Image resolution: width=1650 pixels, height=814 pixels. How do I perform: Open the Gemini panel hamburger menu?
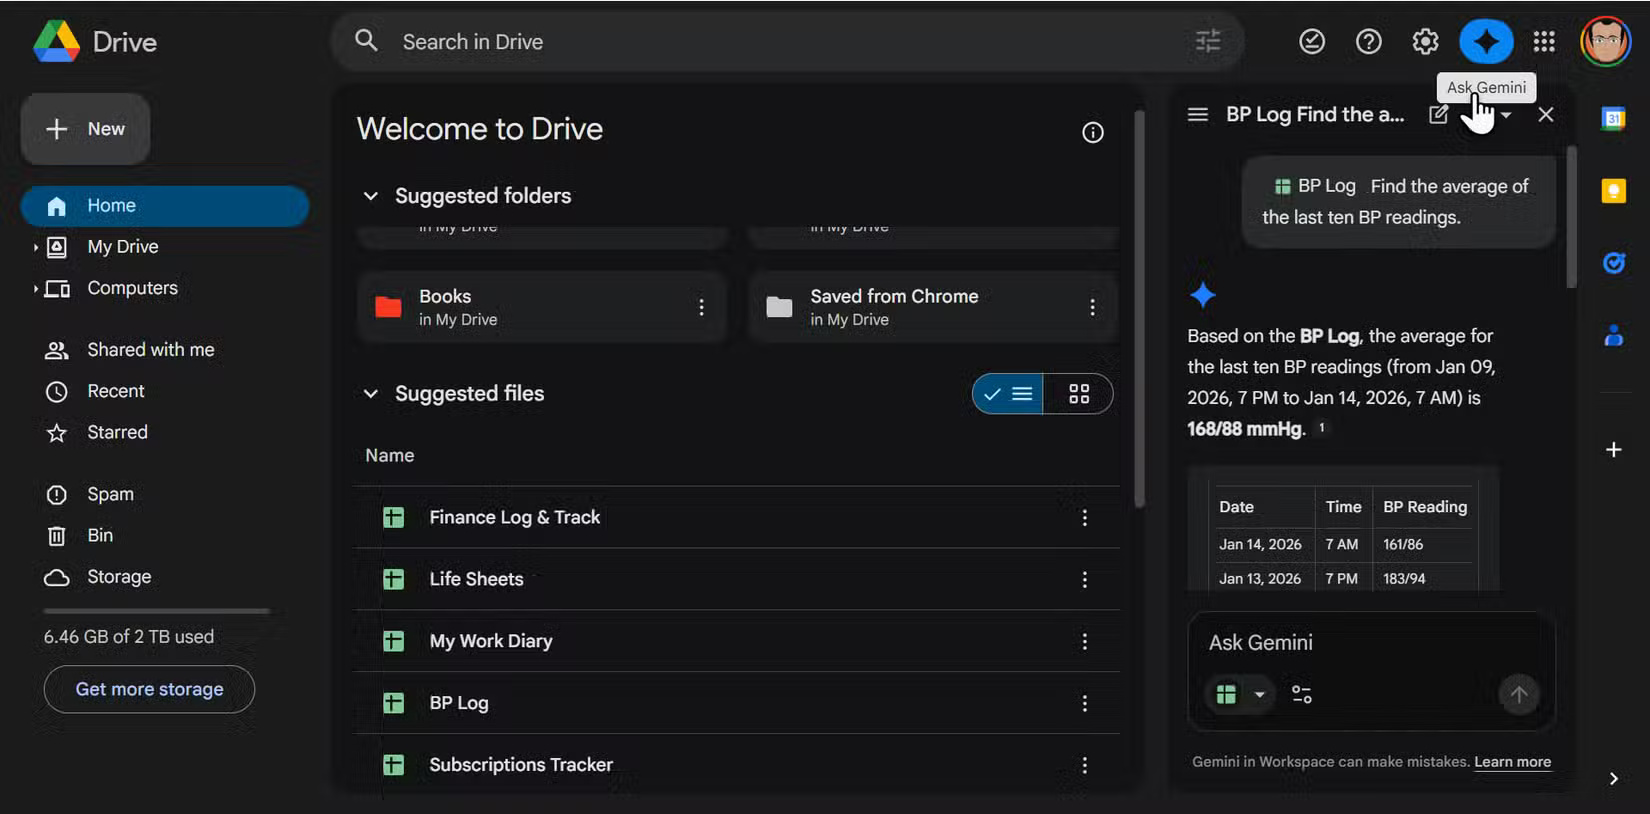coord(1197,114)
